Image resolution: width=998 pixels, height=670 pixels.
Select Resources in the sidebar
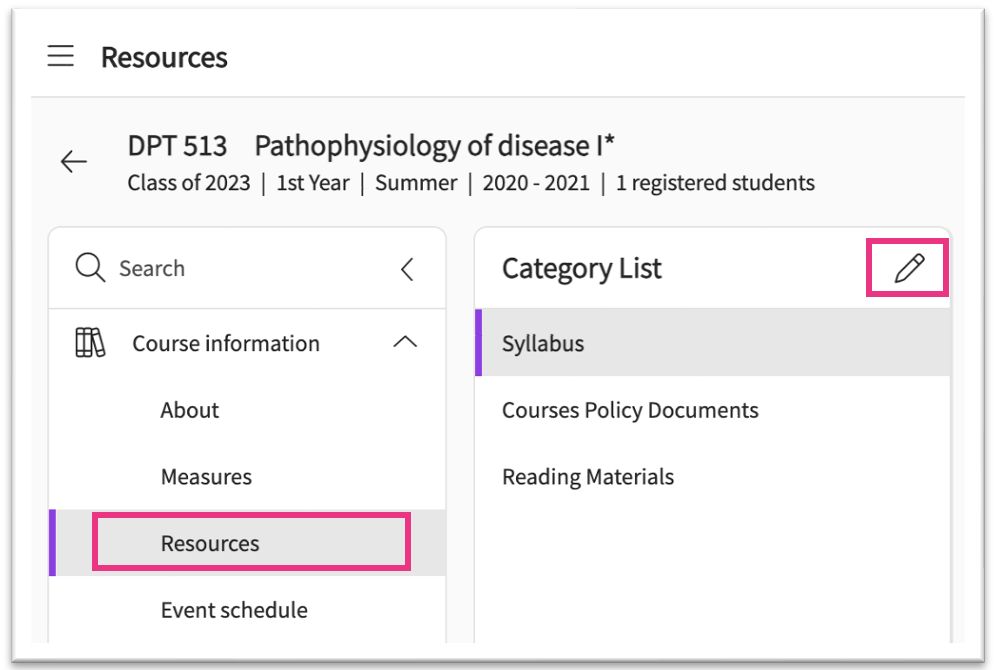tap(210, 543)
